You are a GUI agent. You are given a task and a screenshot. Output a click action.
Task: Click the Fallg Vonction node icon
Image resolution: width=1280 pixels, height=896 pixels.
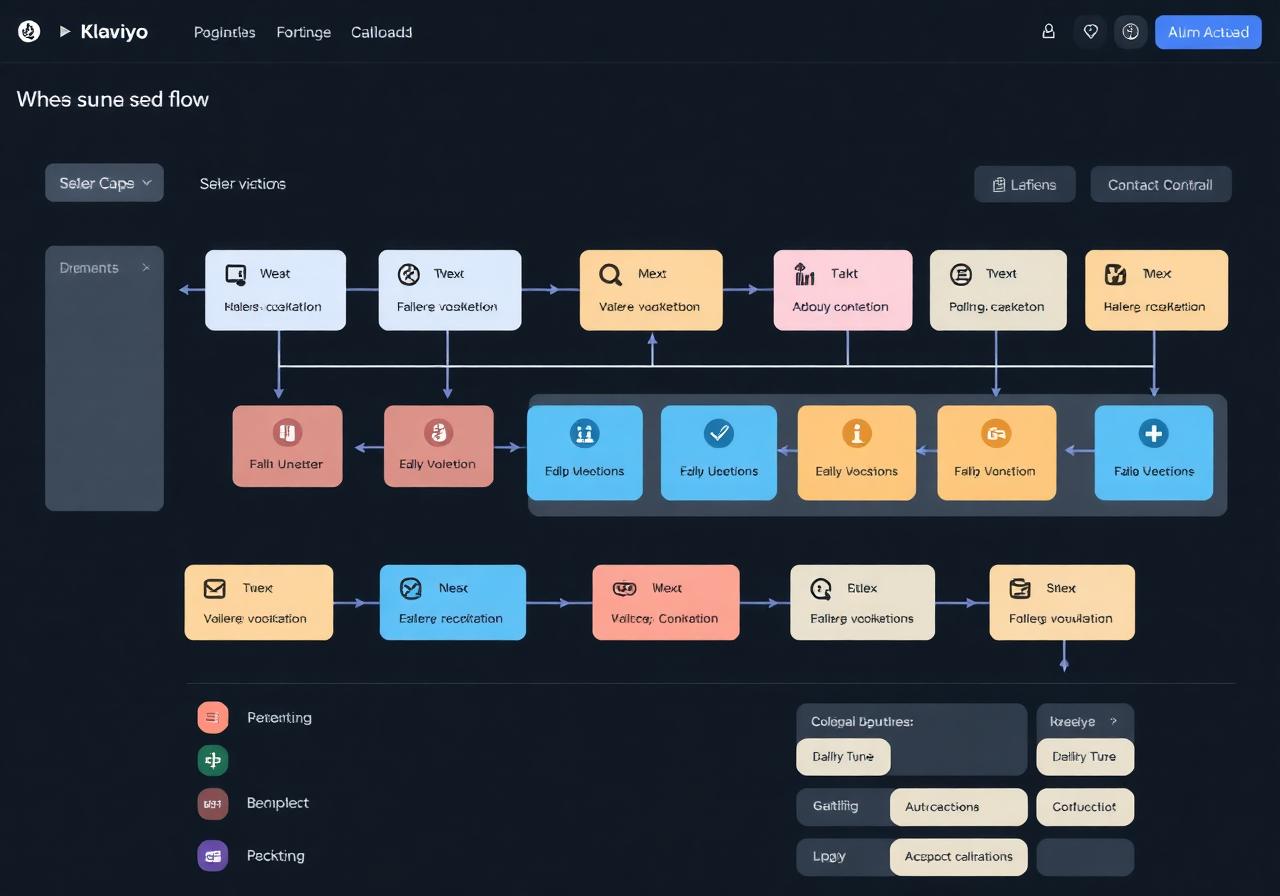(995, 433)
